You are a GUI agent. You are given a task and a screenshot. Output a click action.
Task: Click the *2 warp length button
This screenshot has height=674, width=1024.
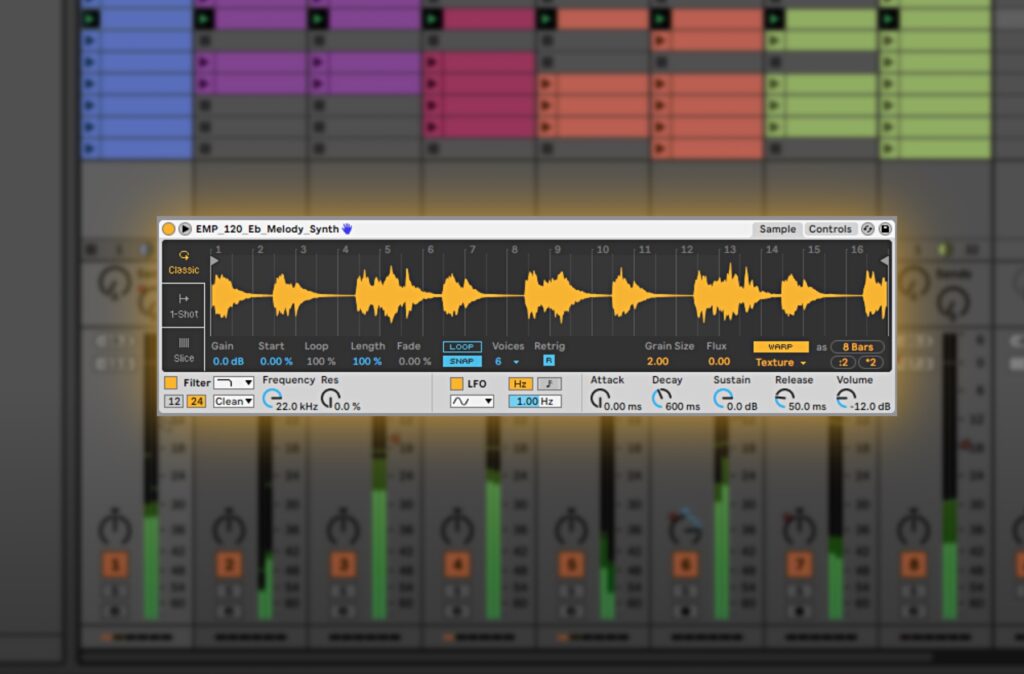[871, 362]
